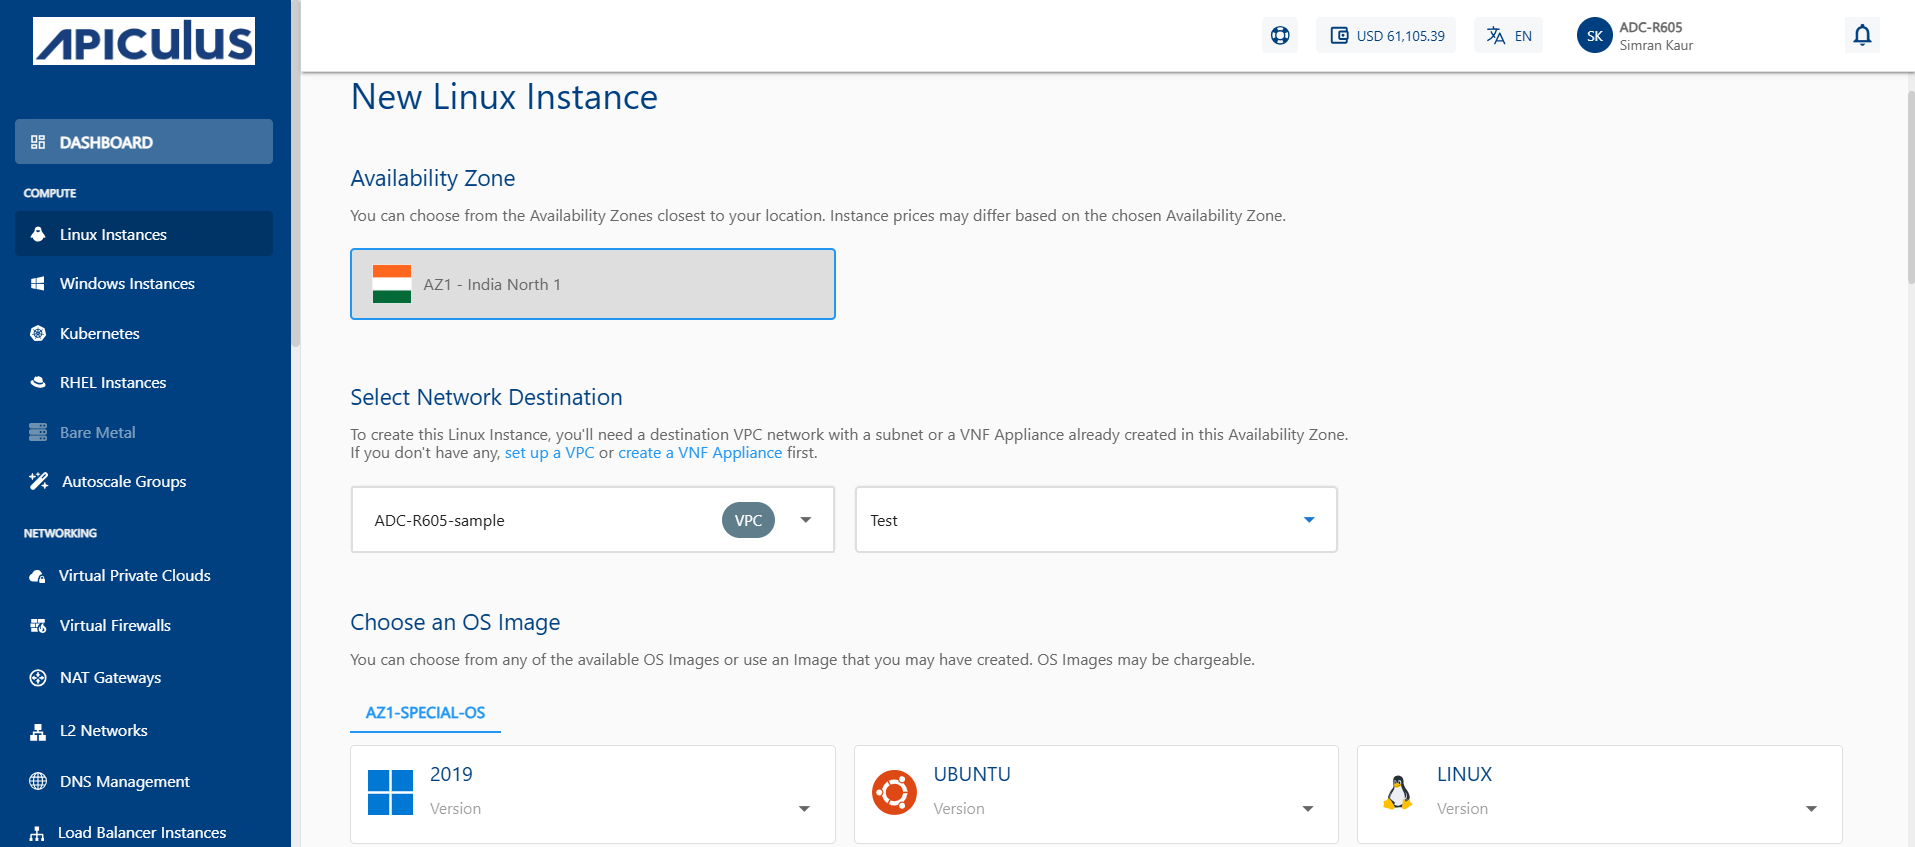This screenshot has width=1915, height=847.
Task: Expand the ADC-R605-sample VPC dropdown
Action: click(x=805, y=520)
